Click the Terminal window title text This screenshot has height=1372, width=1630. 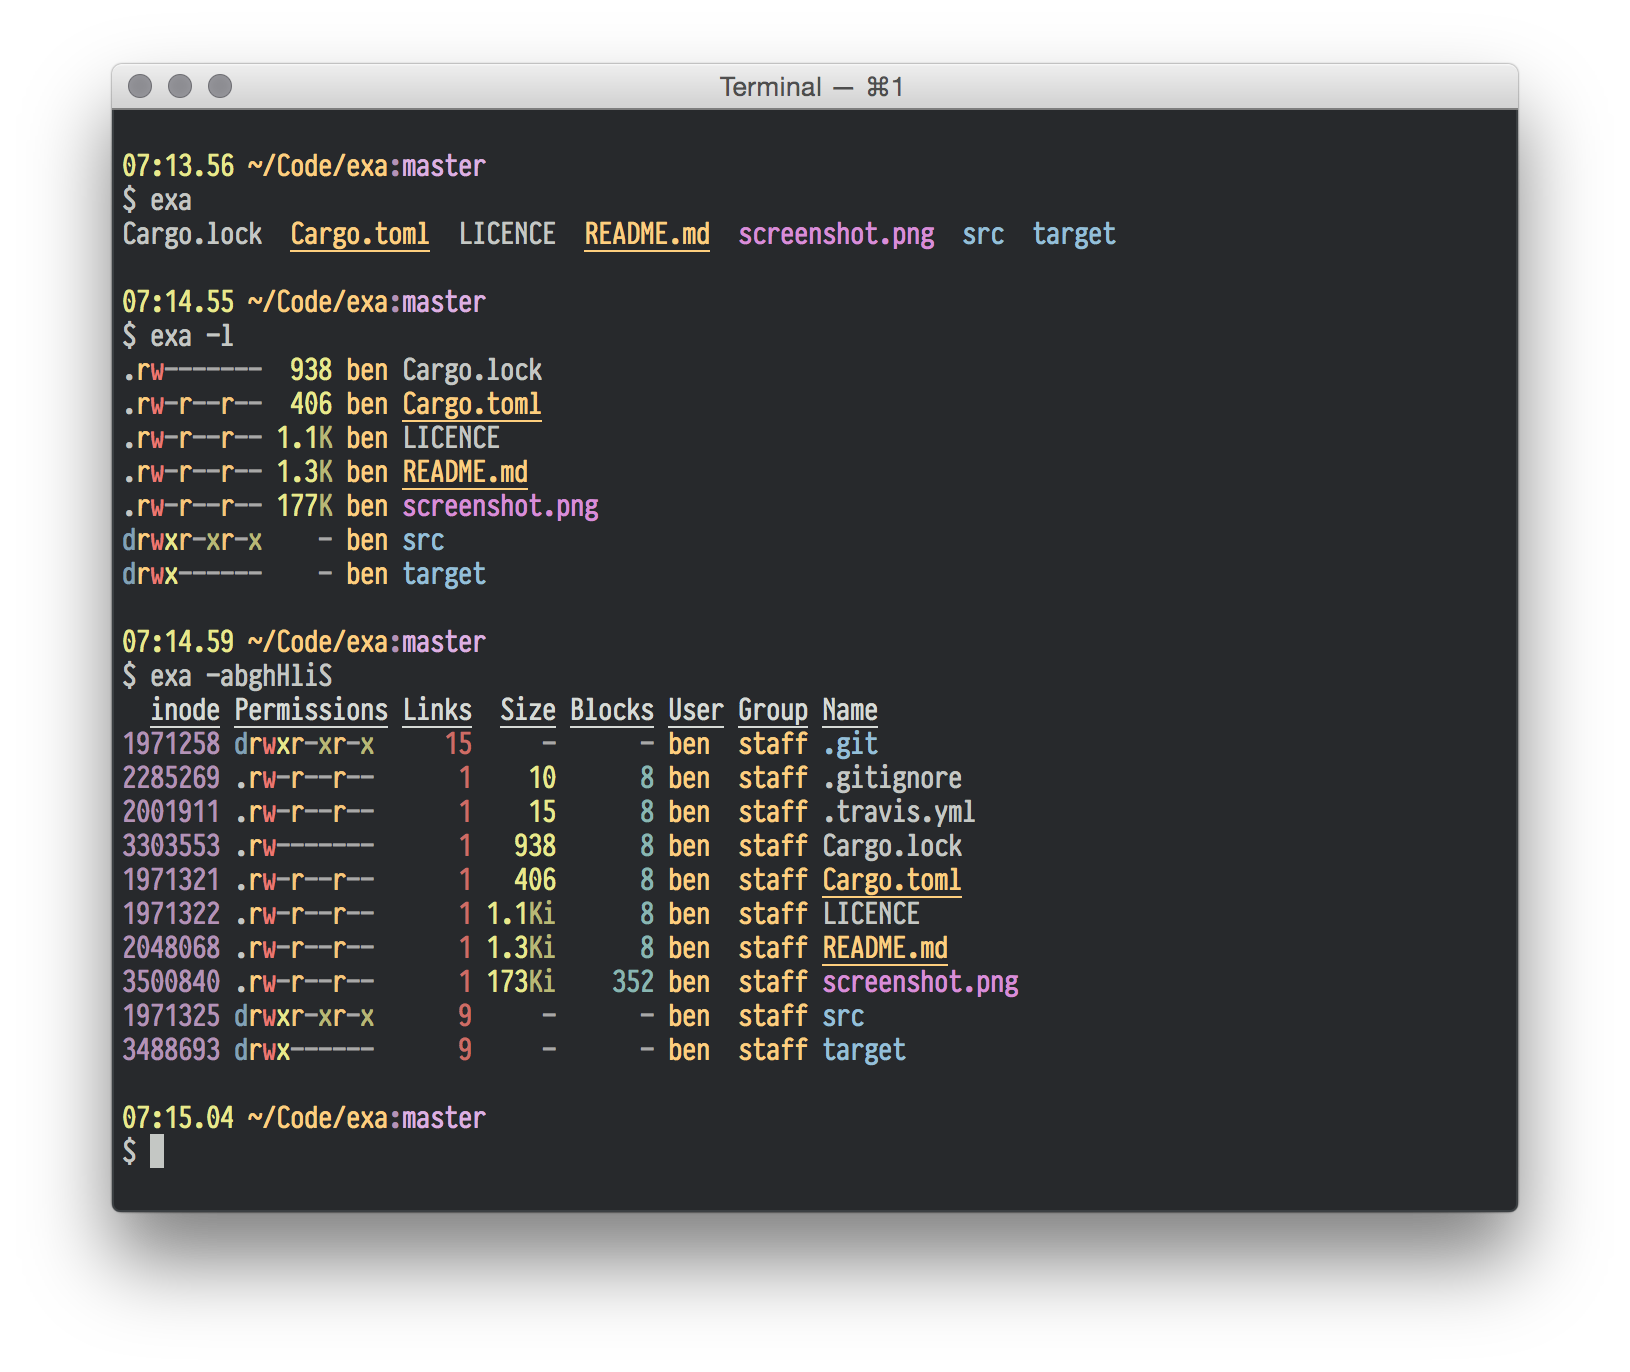click(x=811, y=87)
